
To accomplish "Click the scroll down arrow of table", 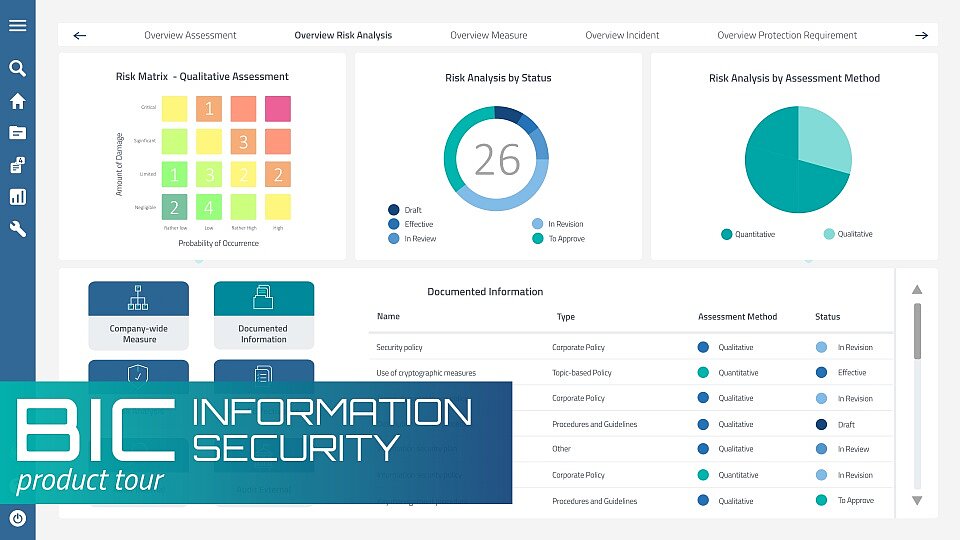I will (x=916, y=500).
